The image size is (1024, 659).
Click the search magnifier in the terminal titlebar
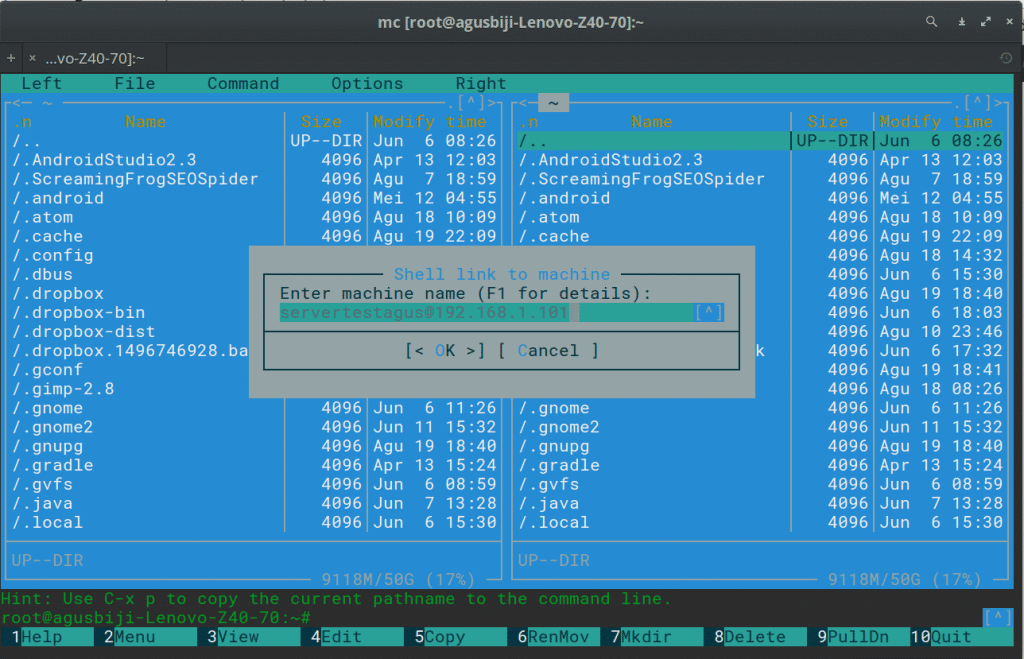pyautogui.click(x=931, y=21)
